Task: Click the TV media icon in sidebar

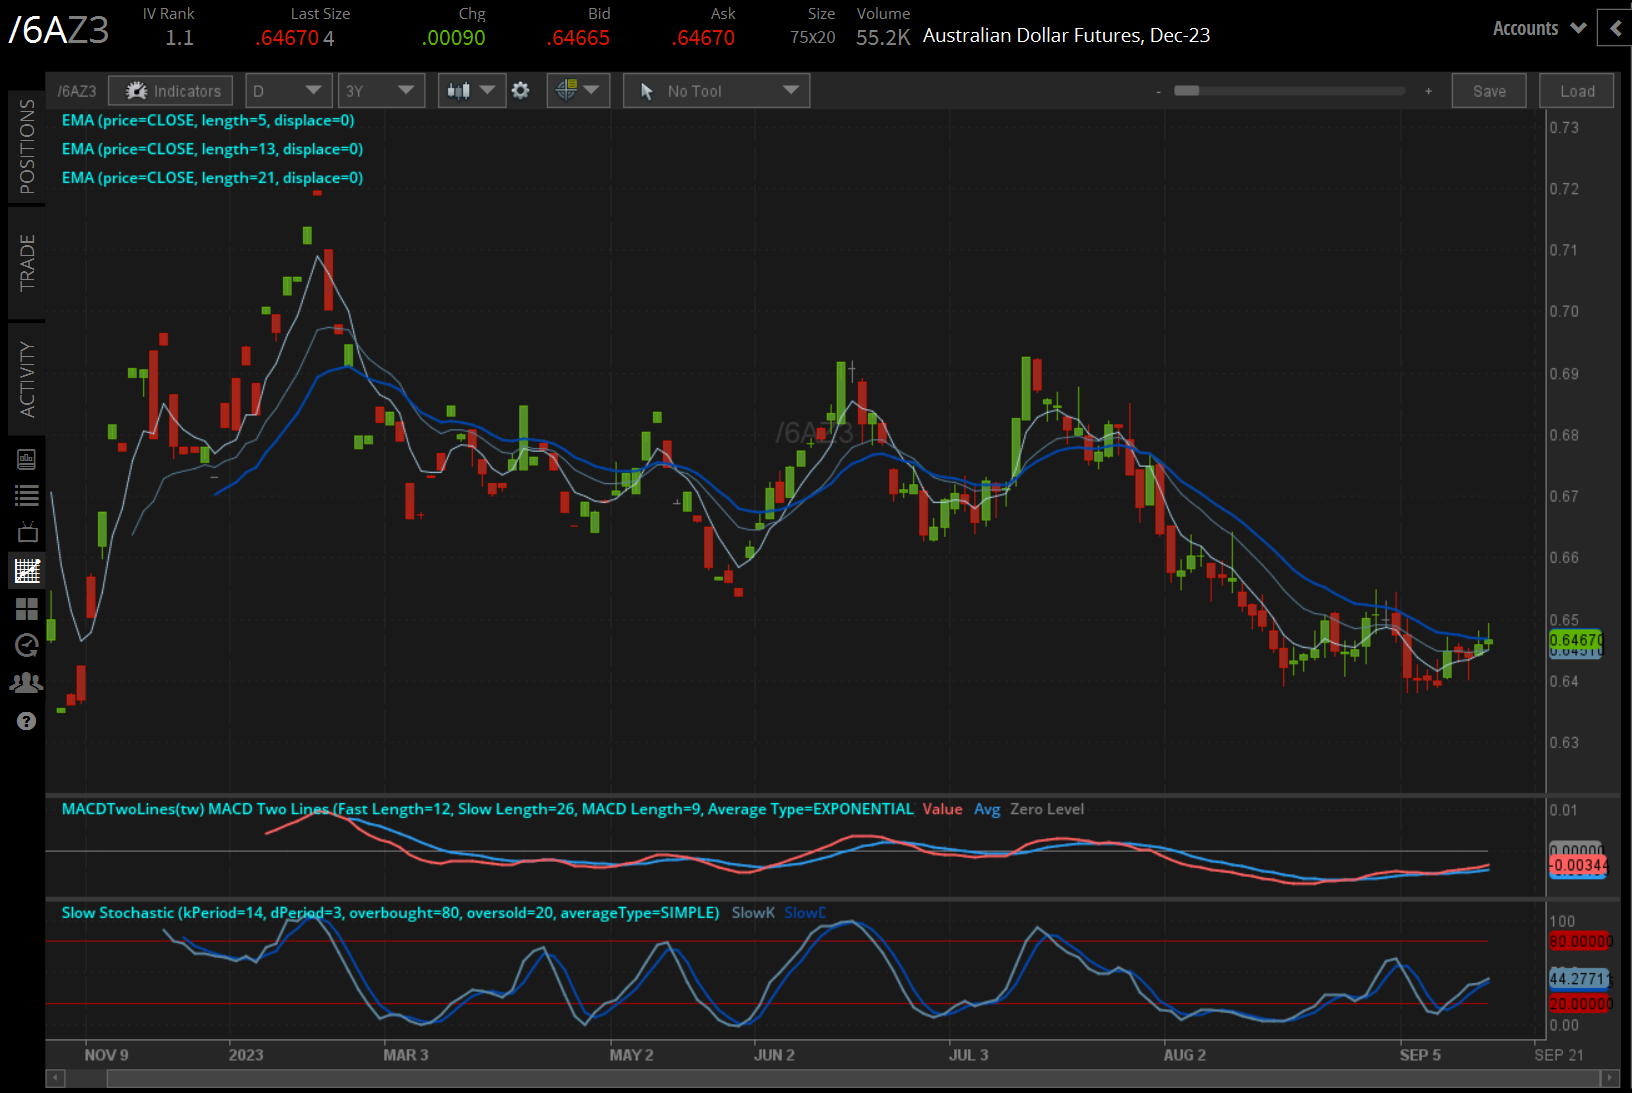Action: click(27, 532)
